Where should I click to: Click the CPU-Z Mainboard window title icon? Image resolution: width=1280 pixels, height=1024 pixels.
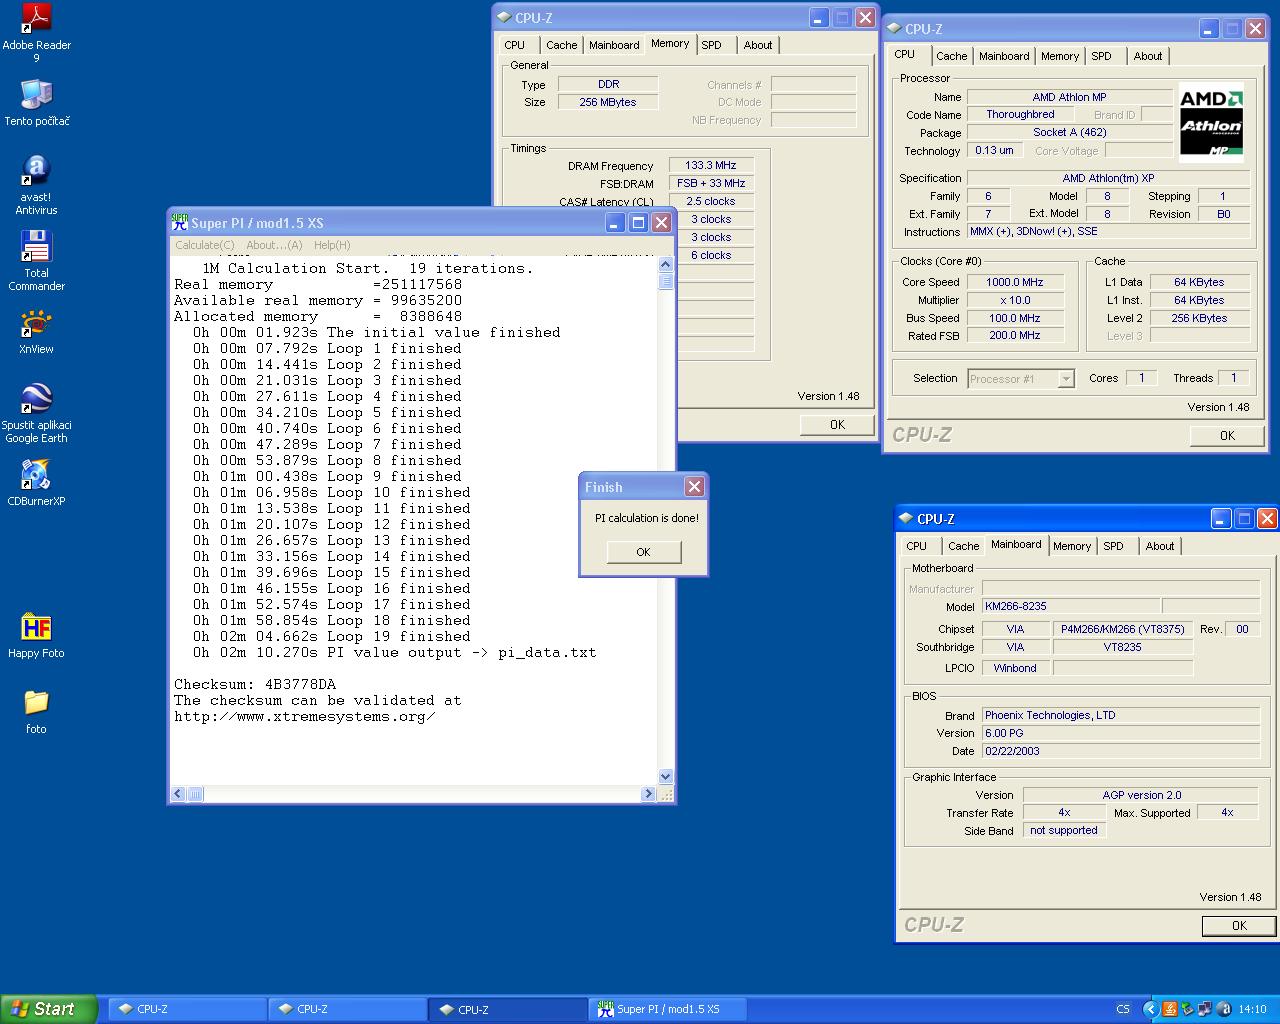(906, 518)
